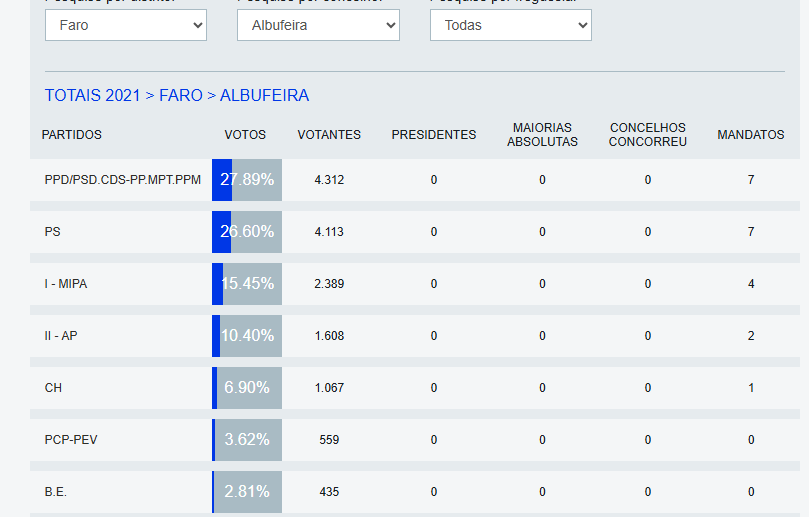The image size is (809, 517).
Task: Click the VOTOS column header
Action: (245, 135)
